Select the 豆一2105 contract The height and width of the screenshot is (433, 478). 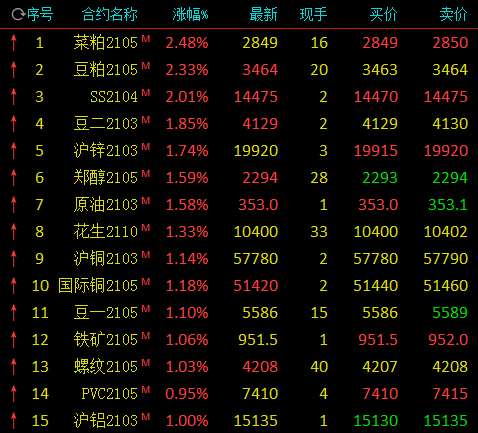point(106,313)
